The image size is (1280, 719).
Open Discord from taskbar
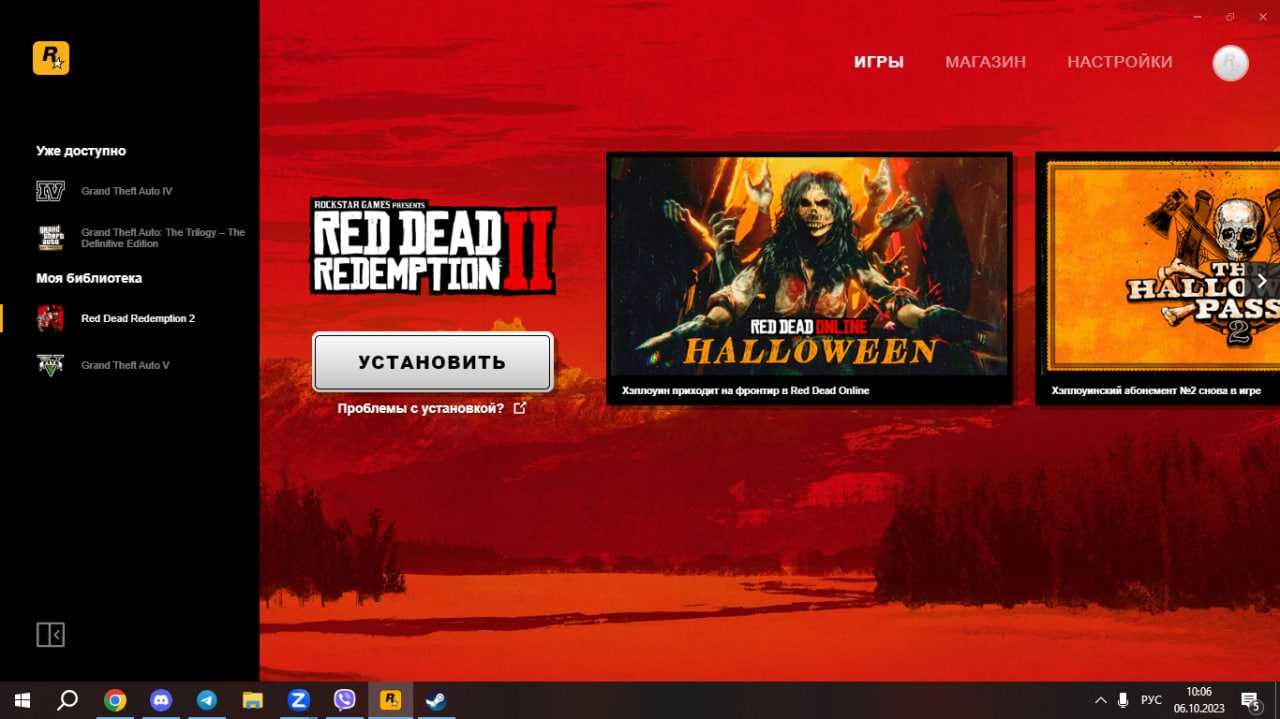(x=160, y=700)
